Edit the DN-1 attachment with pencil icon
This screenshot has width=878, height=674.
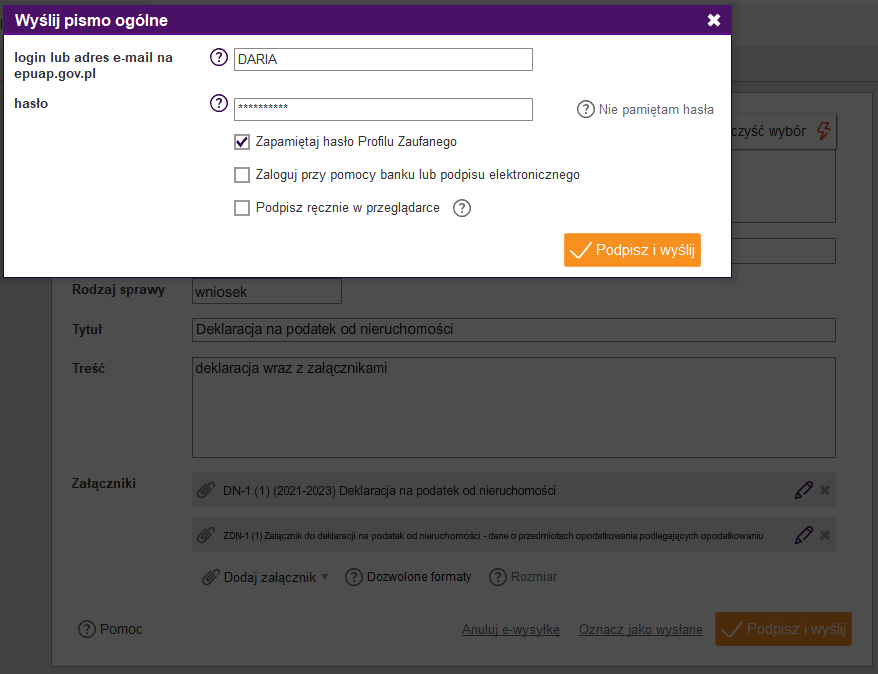click(804, 490)
